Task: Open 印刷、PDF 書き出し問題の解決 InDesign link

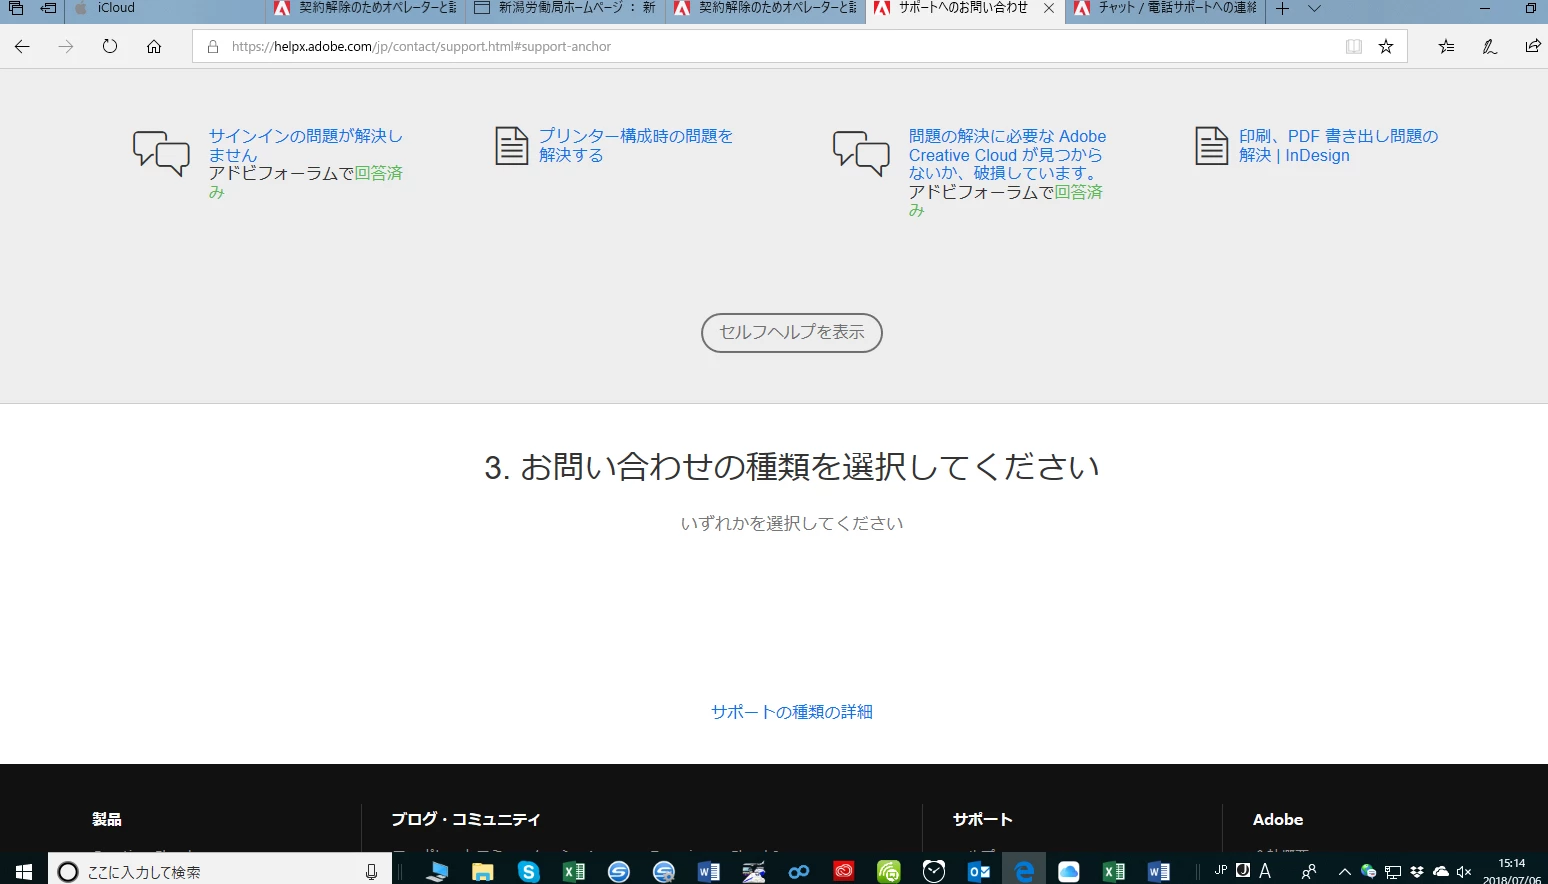Action: [1338, 145]
